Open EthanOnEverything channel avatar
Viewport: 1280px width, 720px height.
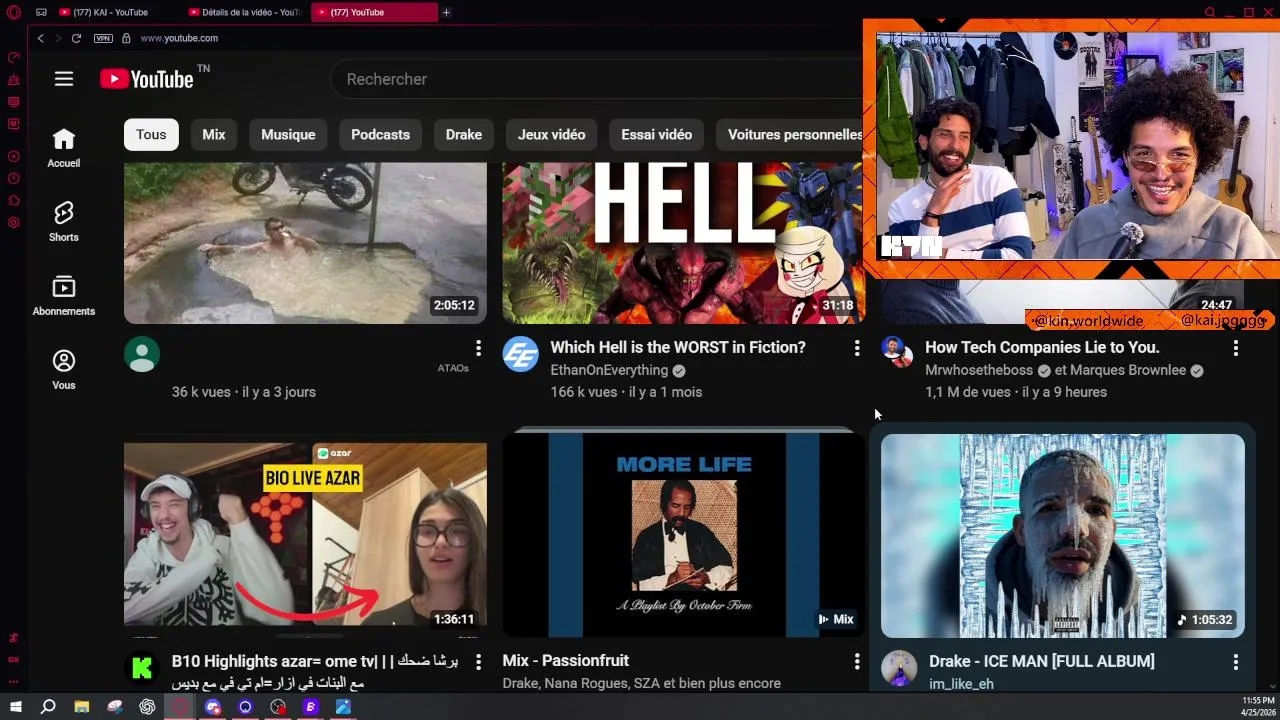point(520,354)
